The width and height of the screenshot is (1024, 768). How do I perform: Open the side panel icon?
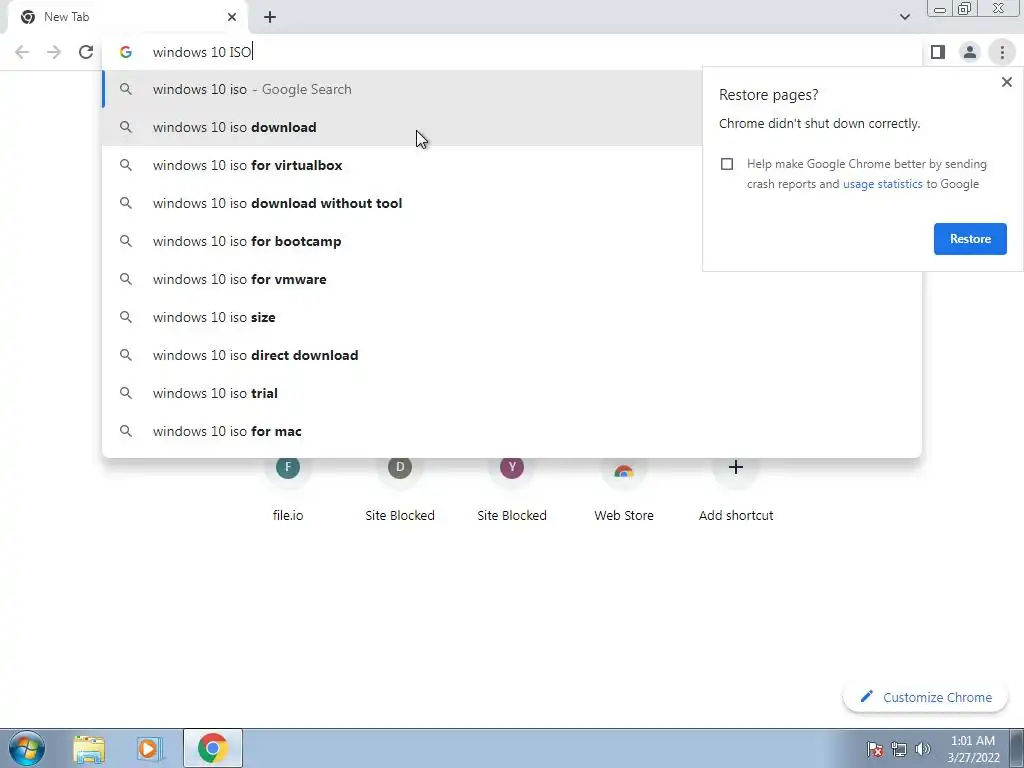click(x=938, y=52)
